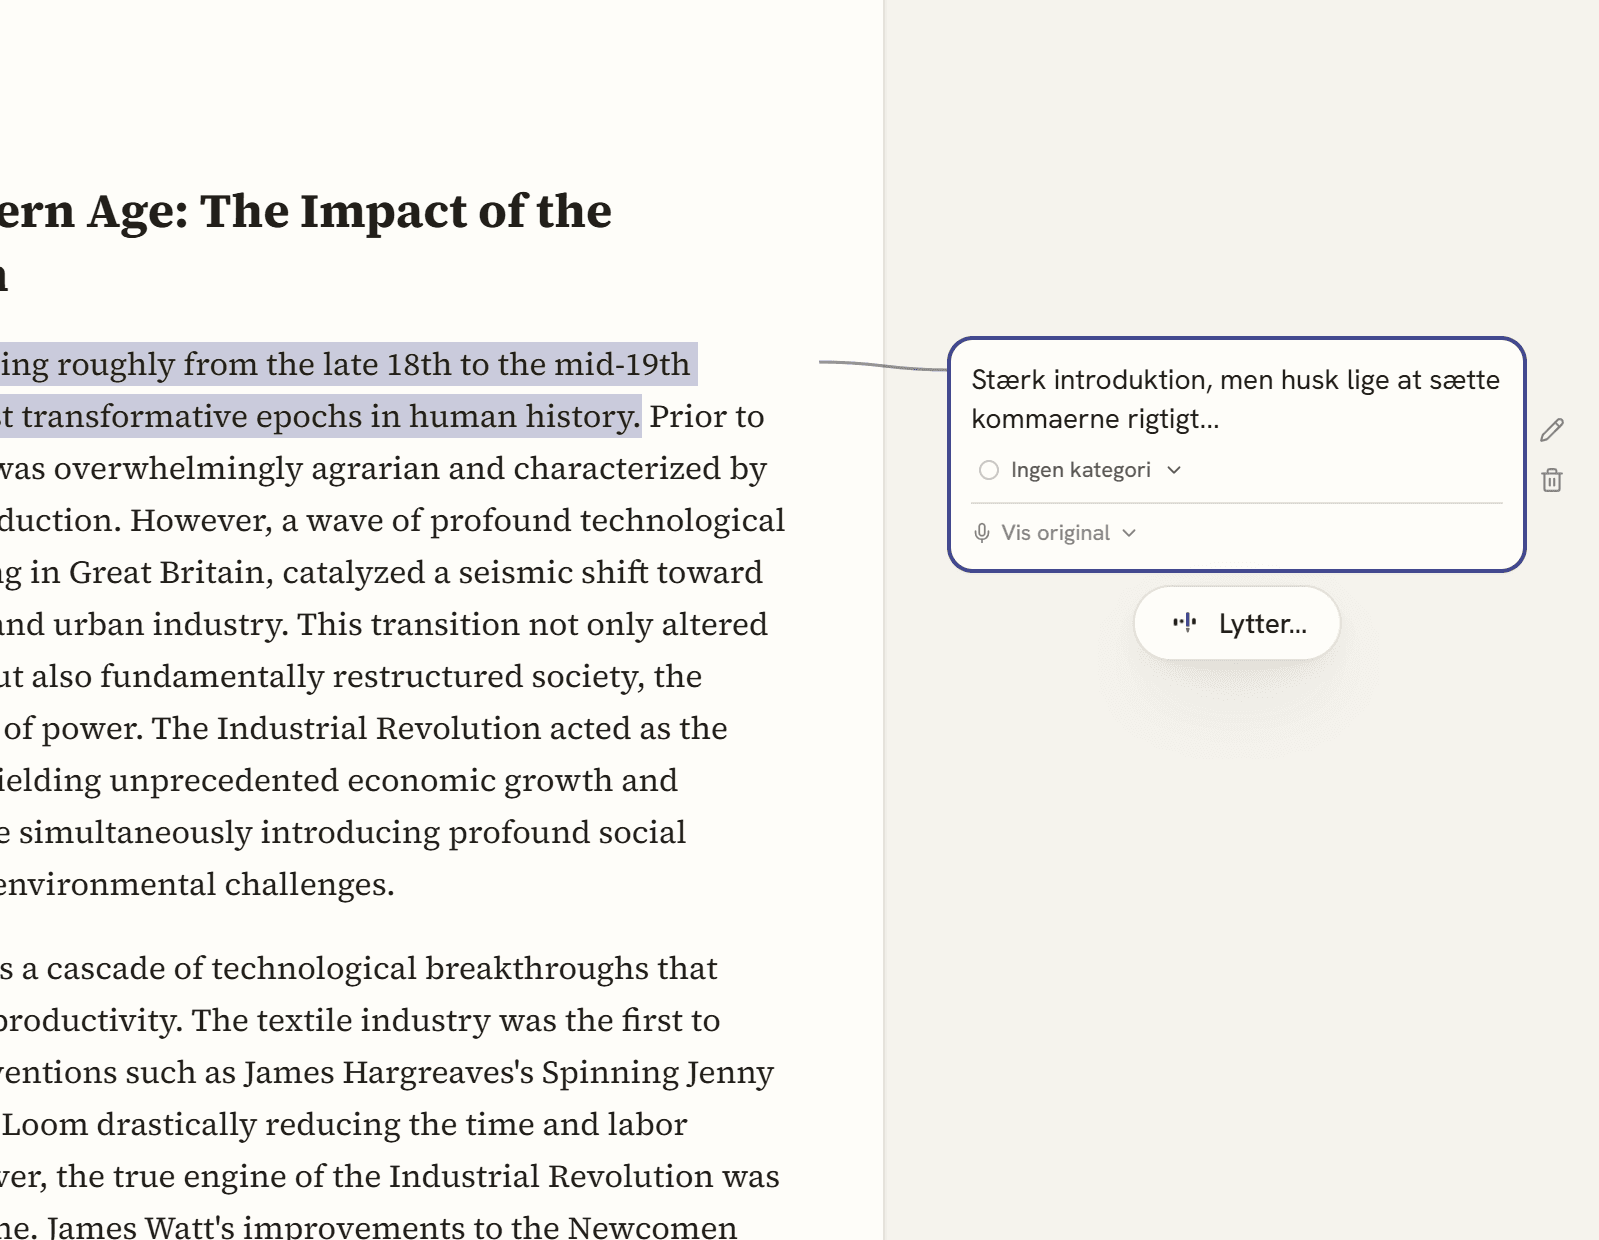This screenshot has width=1599, height=1240.
Task: Expand the chevron beside Vis original
Action: [1129, 533]
